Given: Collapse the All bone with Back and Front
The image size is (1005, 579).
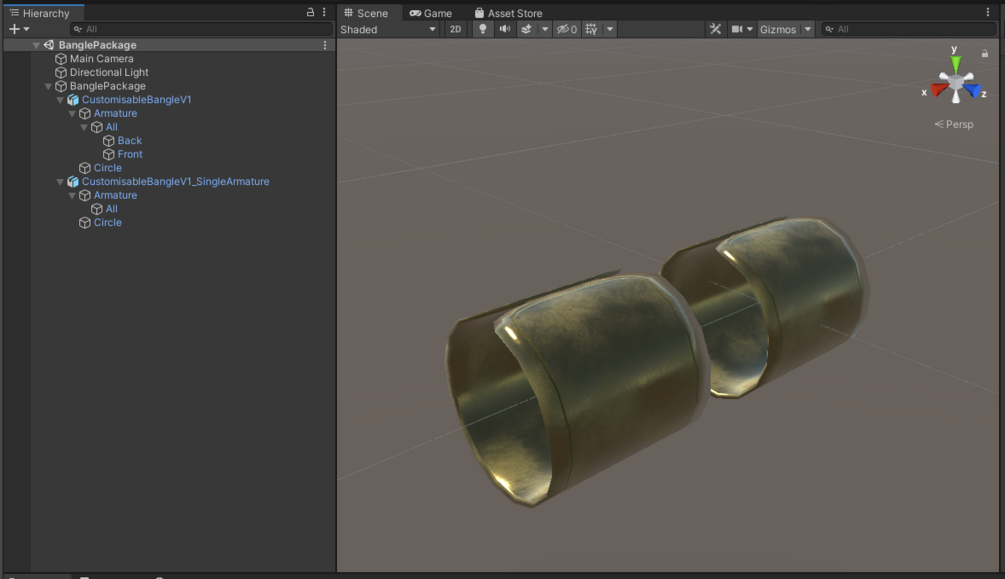Looking at the screenshot, I should coord(84,127).
